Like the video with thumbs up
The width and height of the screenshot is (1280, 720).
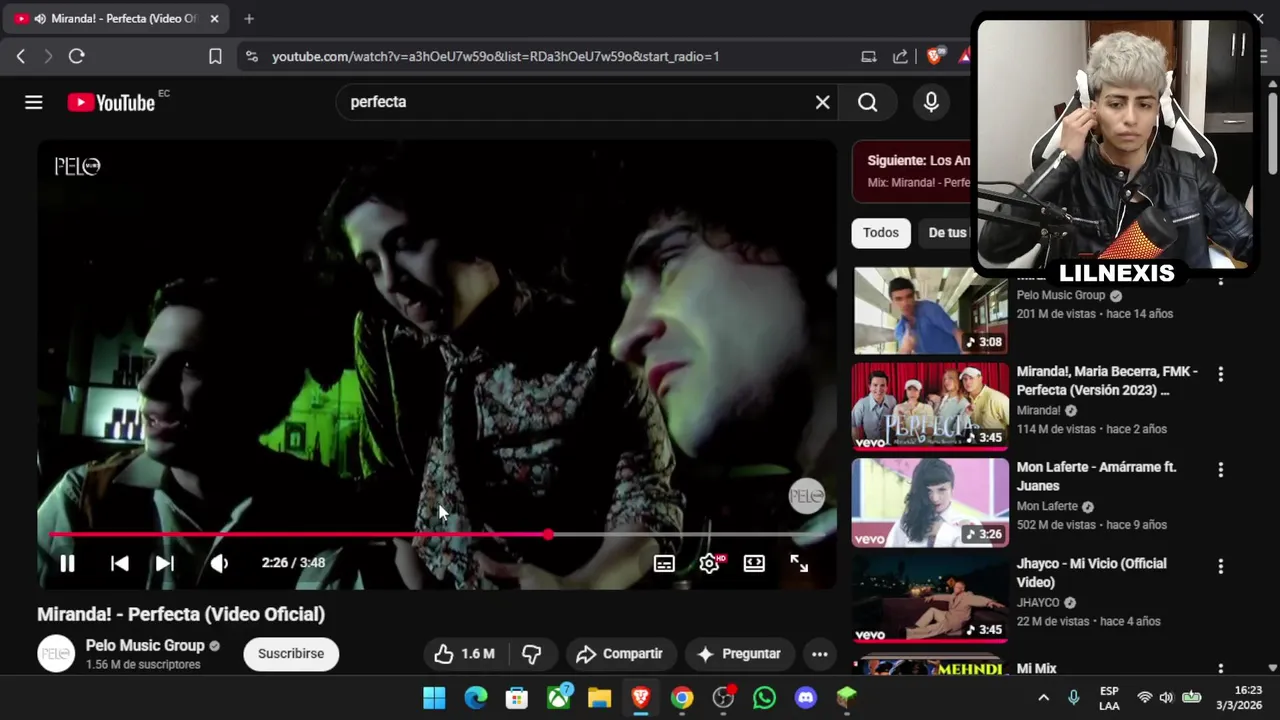(465, 654)
